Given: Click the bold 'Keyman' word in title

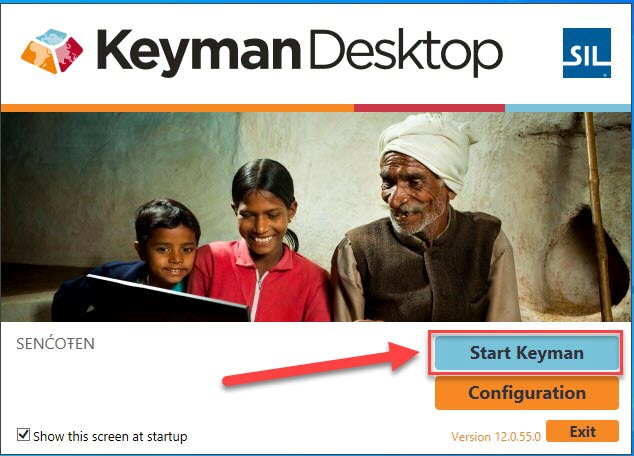Looking at the screenshot, I should [x=199, y=51].
